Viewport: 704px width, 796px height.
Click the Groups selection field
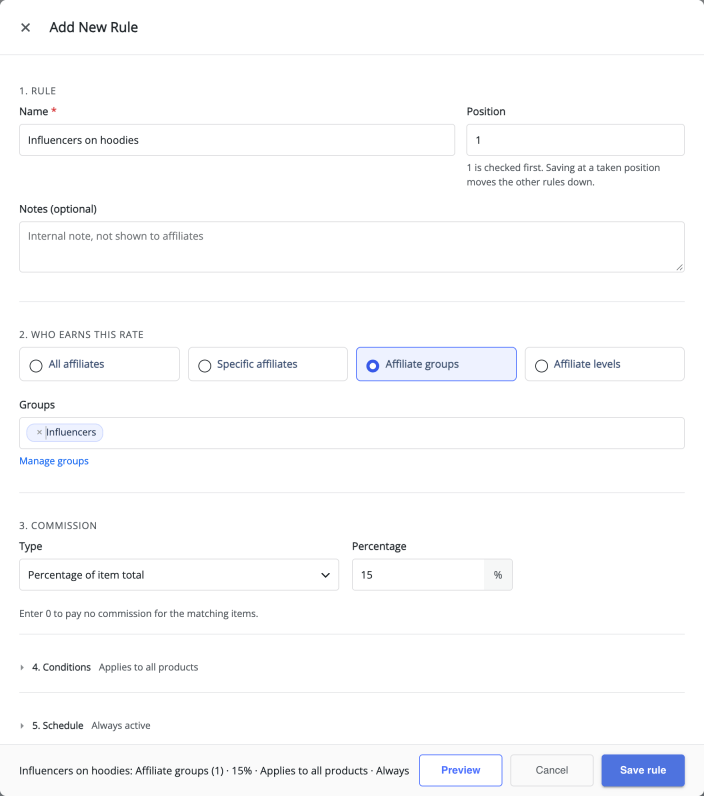(352, 433)
